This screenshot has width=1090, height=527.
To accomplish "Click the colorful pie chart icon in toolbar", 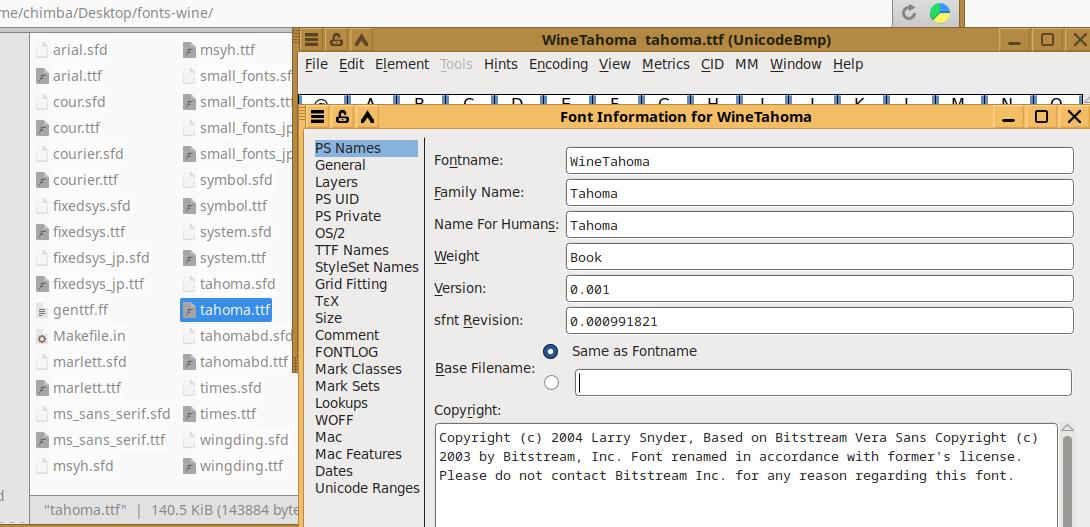I will coord(940,12).
